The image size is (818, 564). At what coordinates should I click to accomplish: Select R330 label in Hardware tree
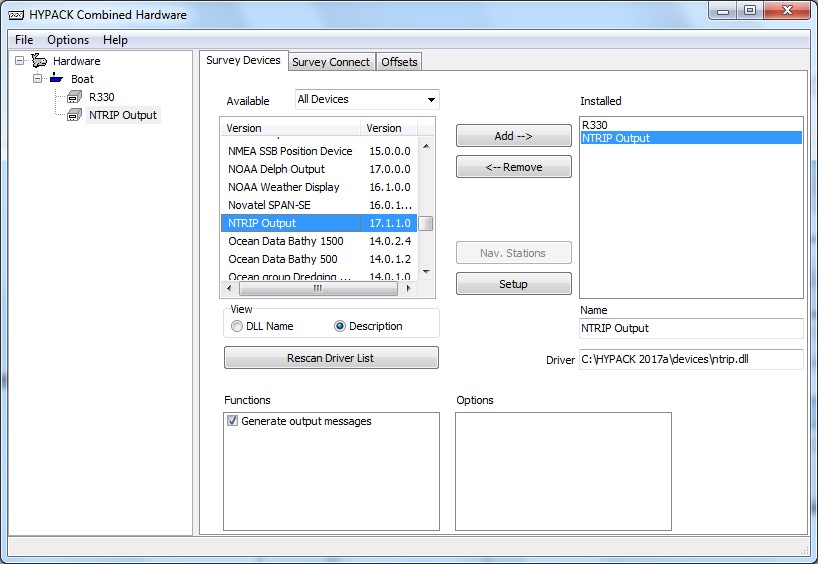102,97
